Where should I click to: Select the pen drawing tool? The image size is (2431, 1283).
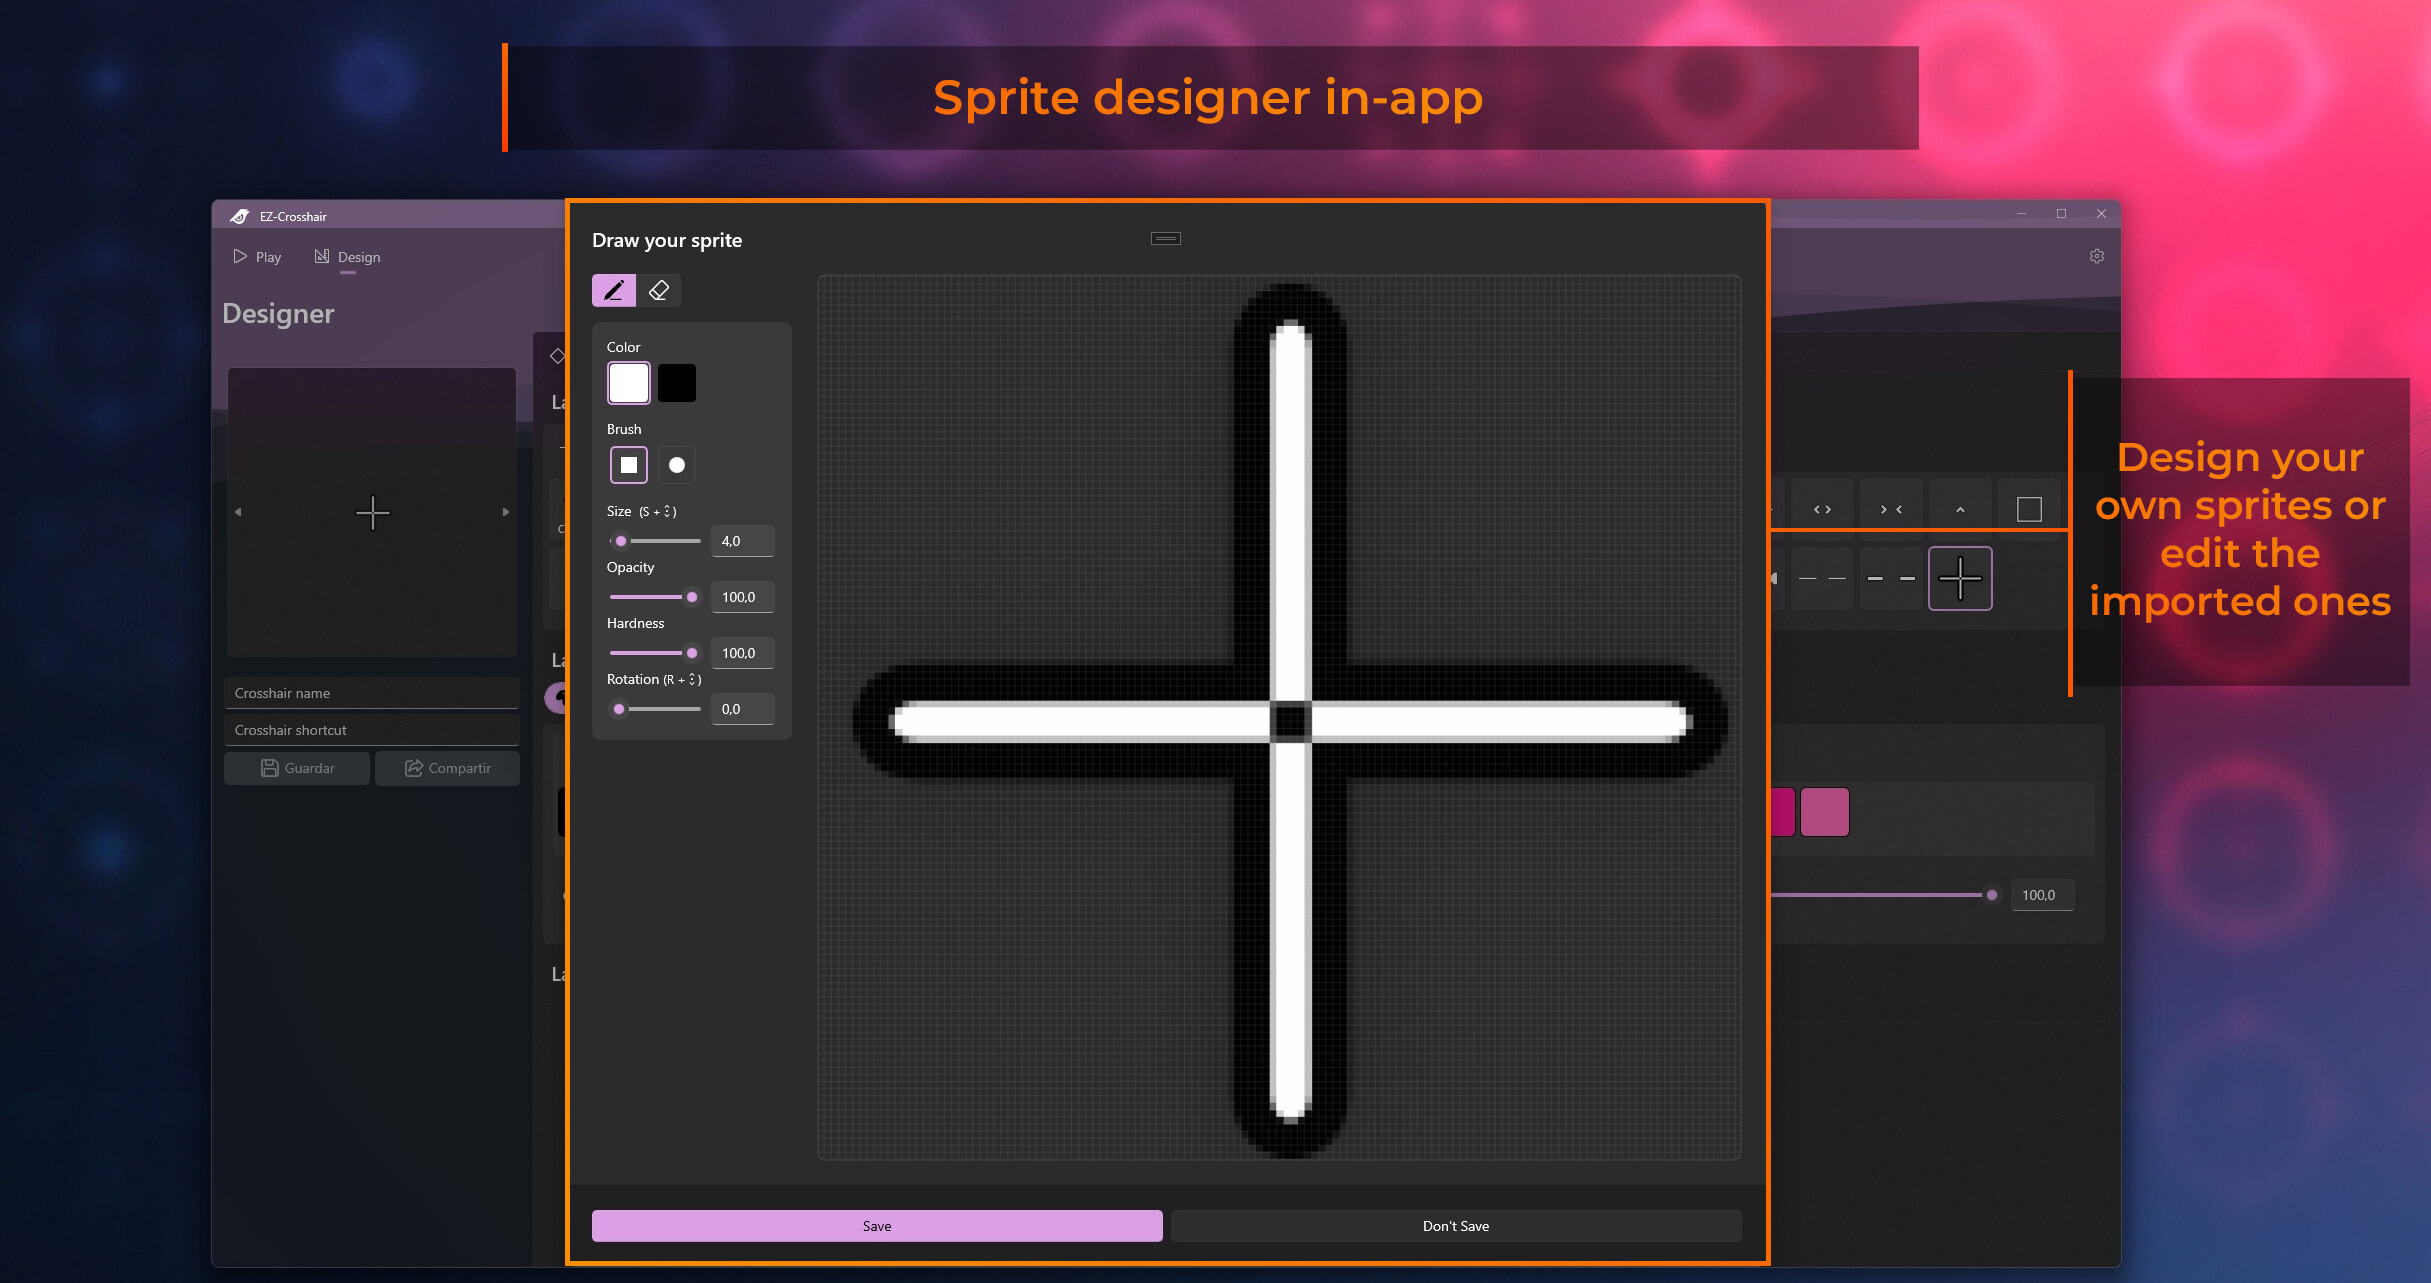(613, 290)
